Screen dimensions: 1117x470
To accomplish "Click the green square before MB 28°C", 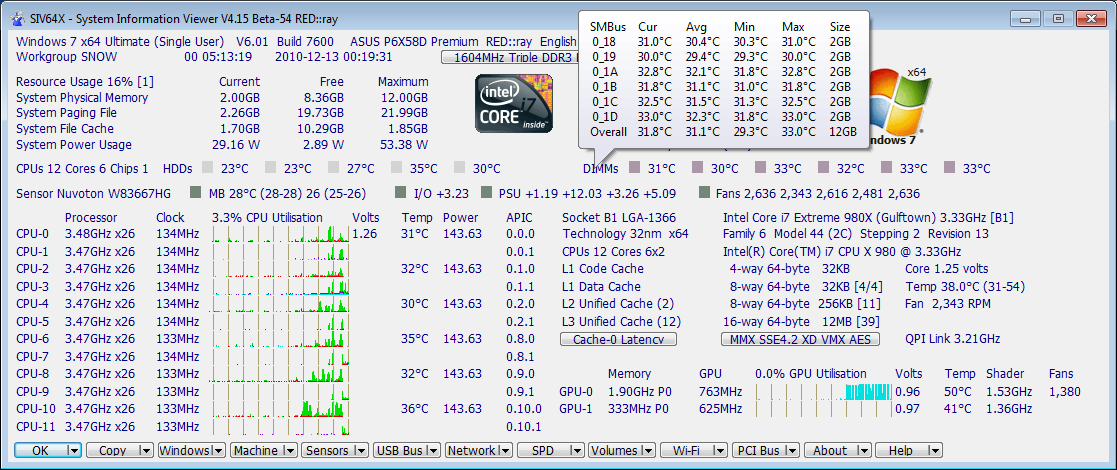I will tap(195, 192).
